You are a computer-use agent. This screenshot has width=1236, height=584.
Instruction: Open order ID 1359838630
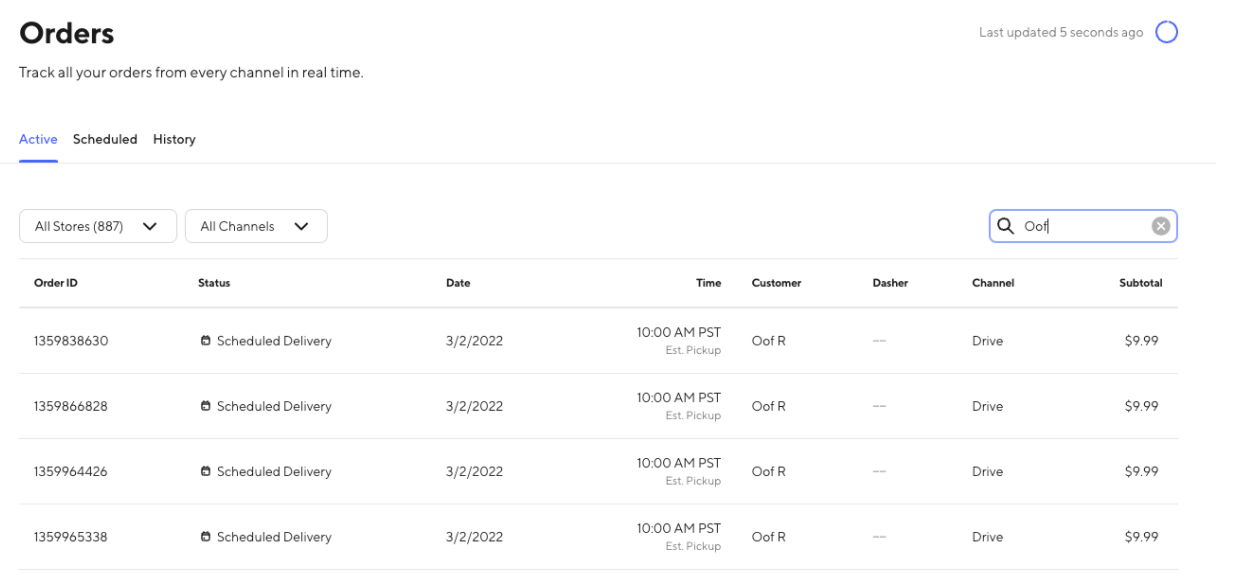point(71,341)
